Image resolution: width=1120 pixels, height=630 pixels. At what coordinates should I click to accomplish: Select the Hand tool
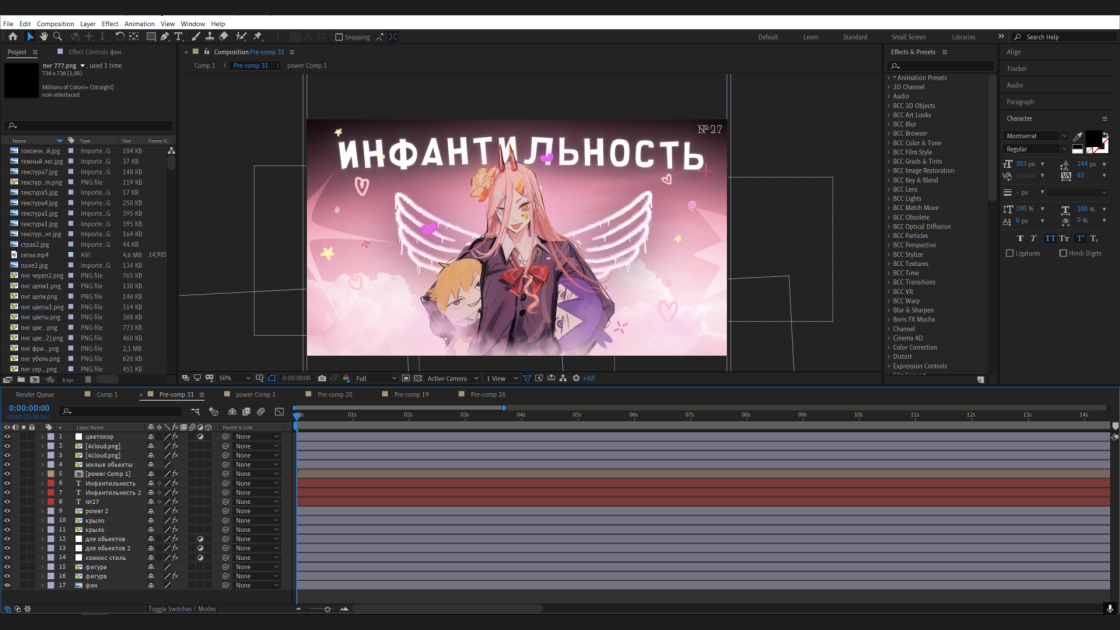[x=44, y=36]
